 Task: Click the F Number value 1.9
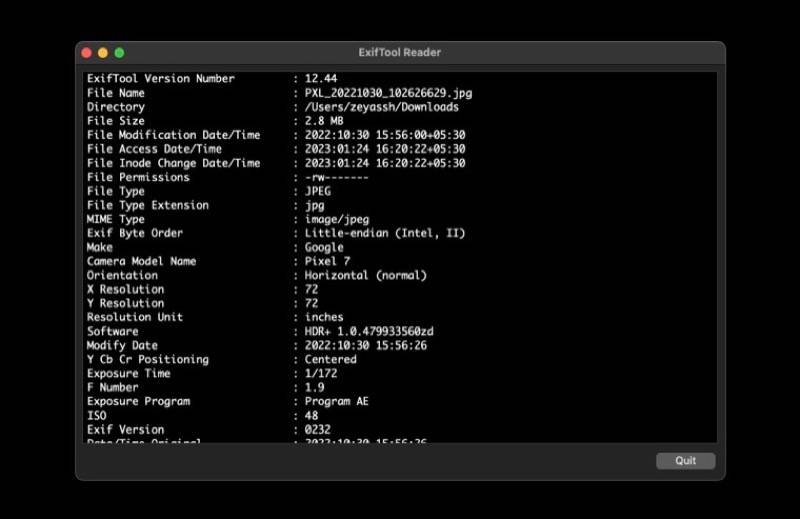[x=314, y=387]
